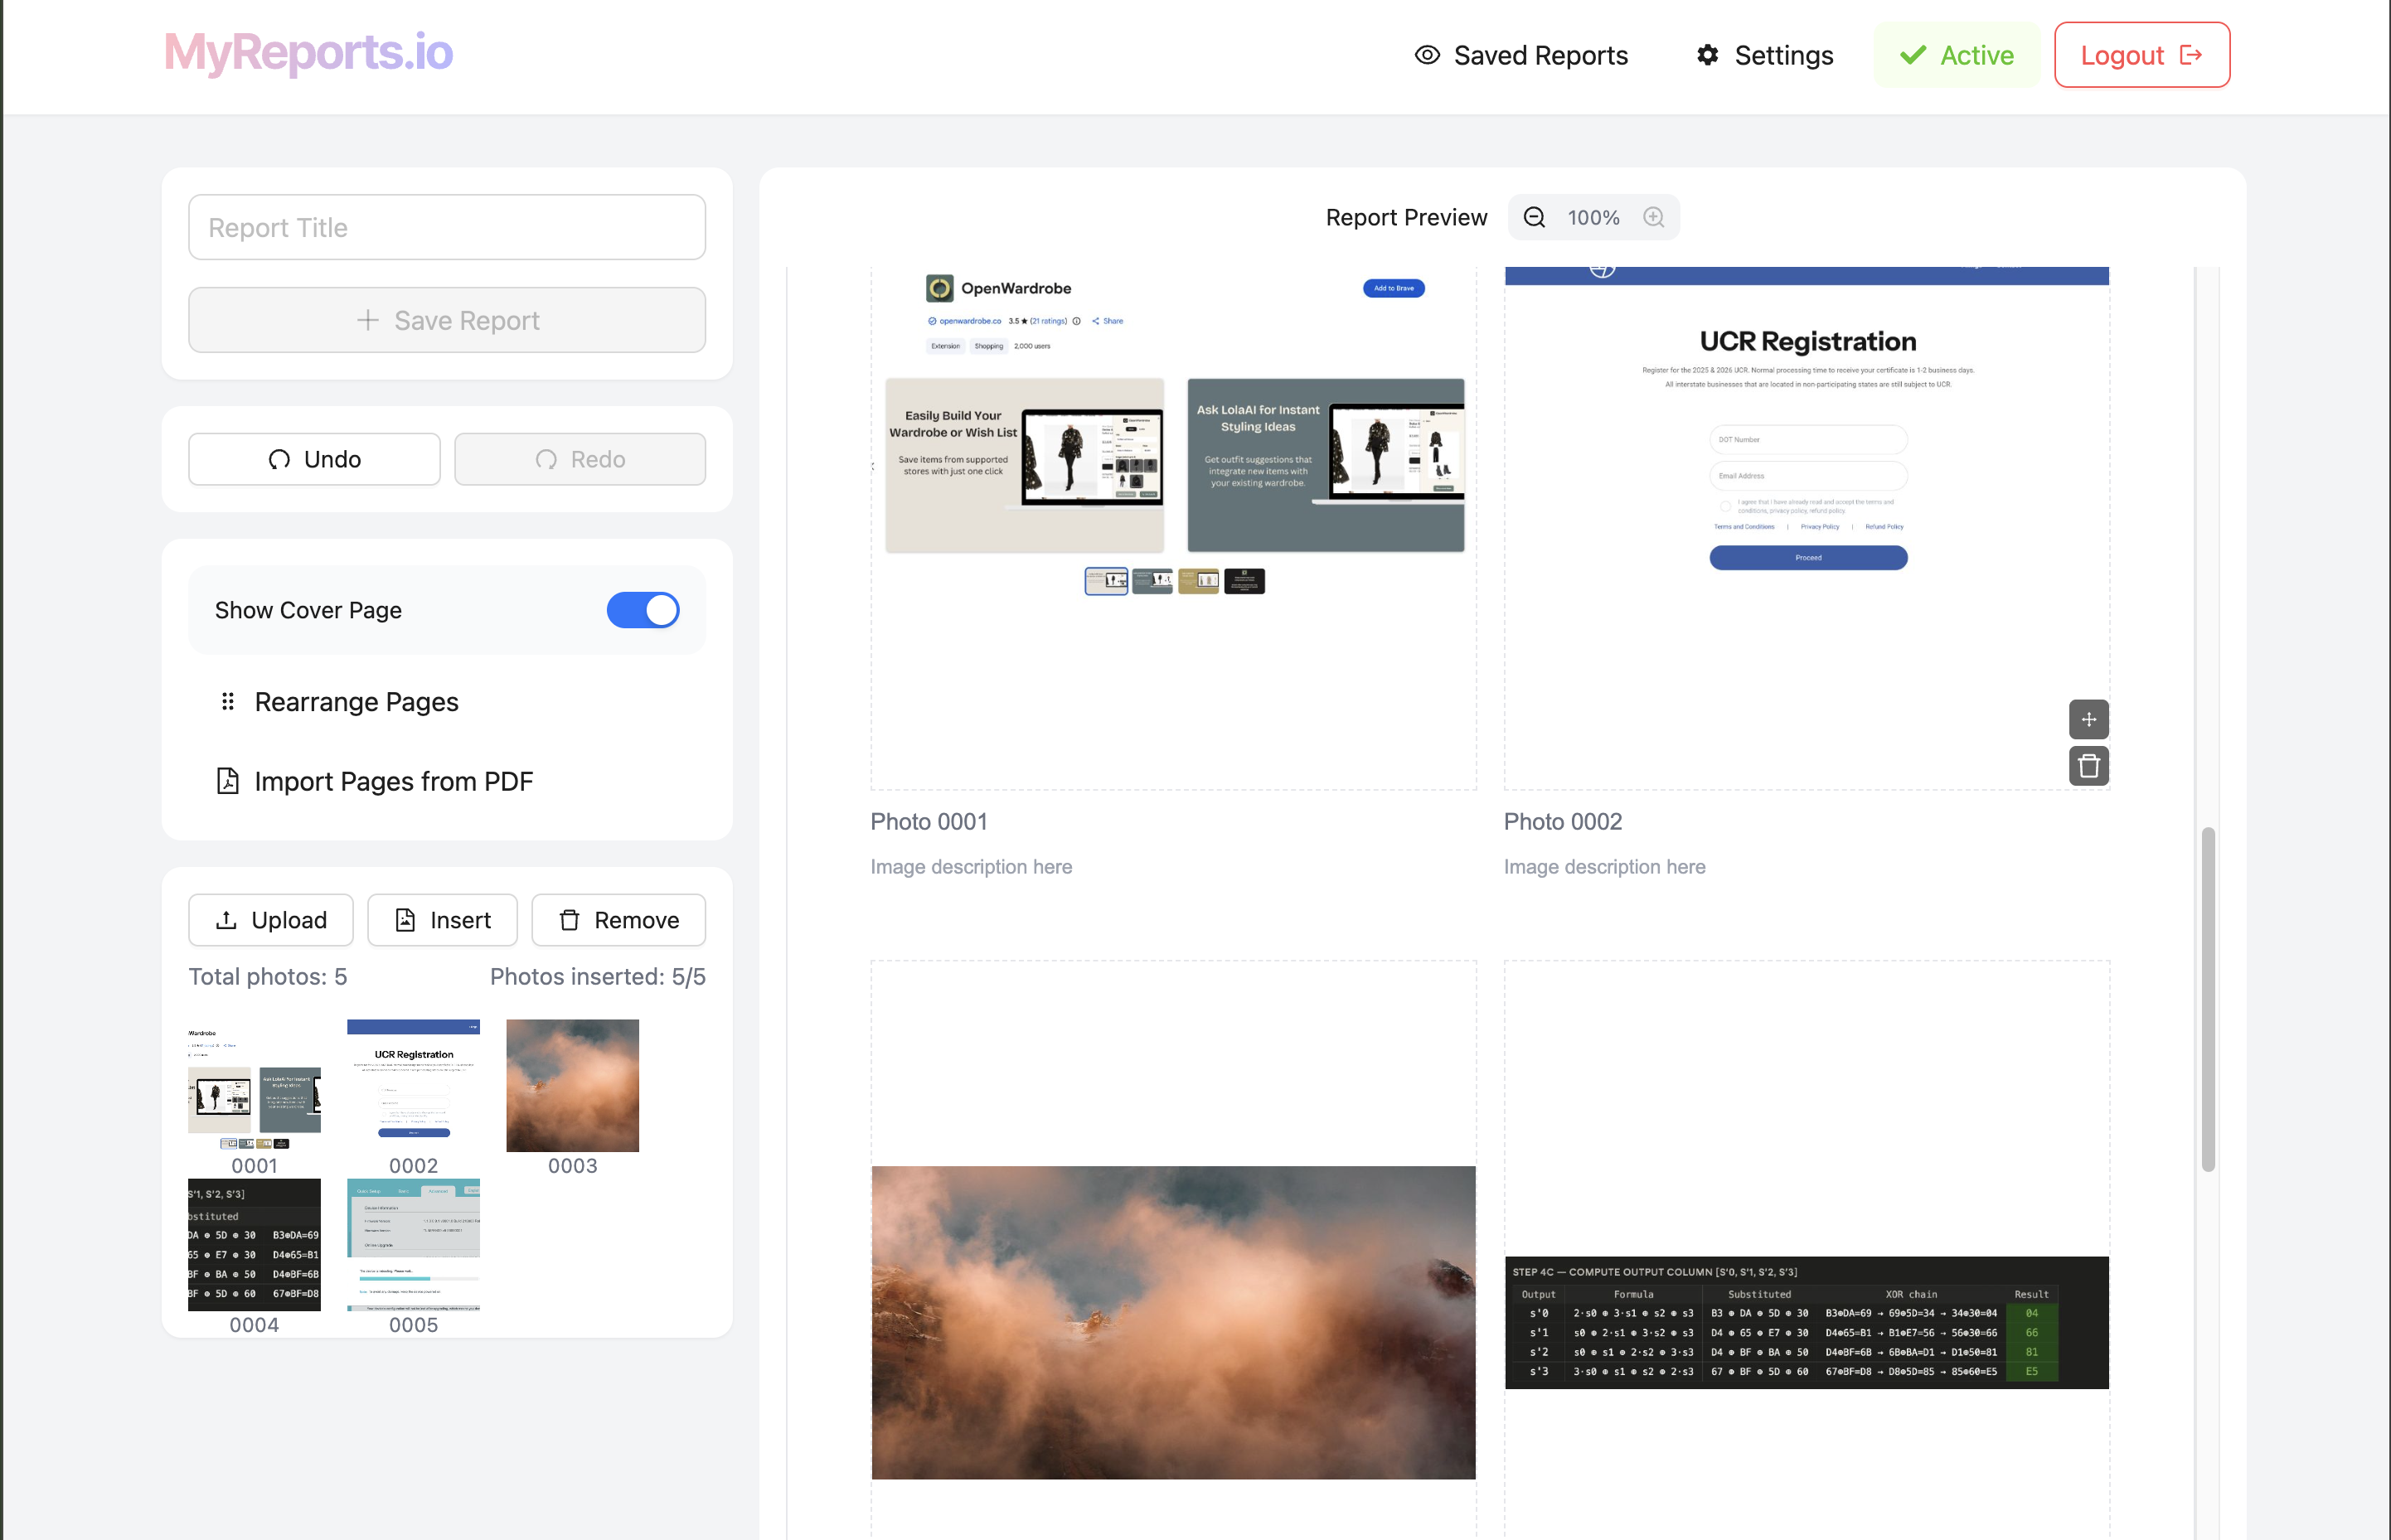The image size is (2391, 1540).
Task: Zoom in the report preview
Action: tap(1654, 217)
